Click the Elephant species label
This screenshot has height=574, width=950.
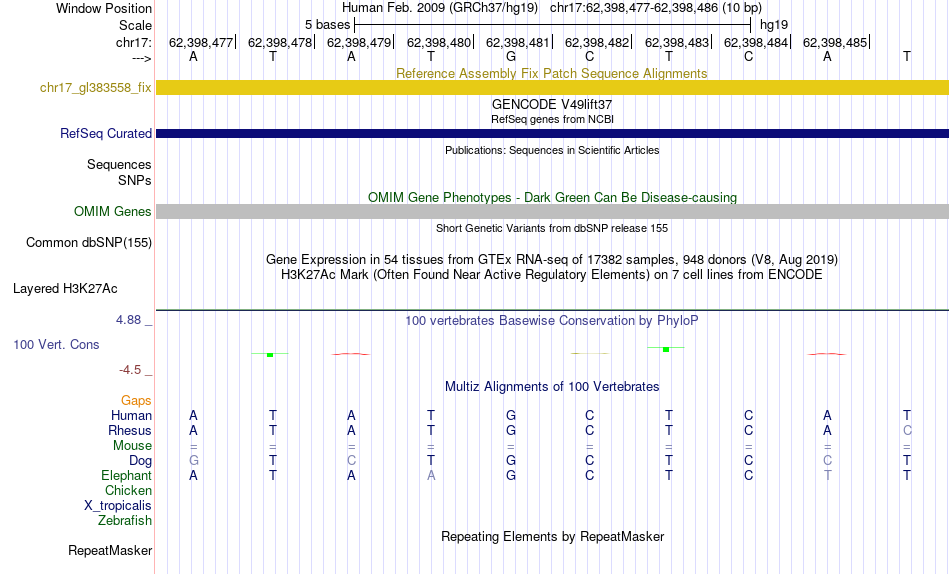pos(127,476)
